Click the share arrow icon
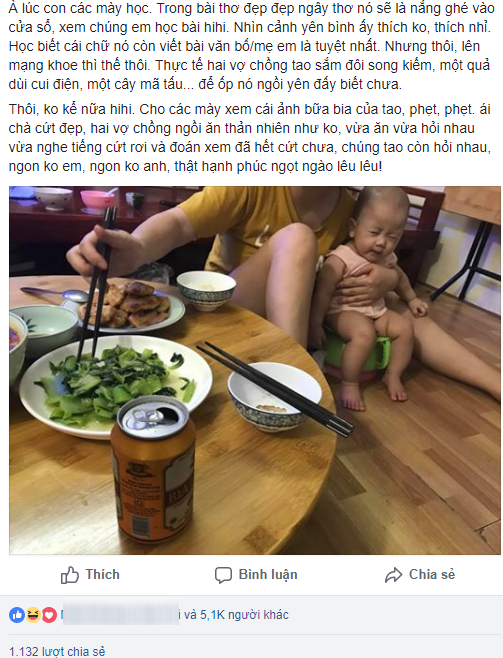503x658 pixels. 393,575
